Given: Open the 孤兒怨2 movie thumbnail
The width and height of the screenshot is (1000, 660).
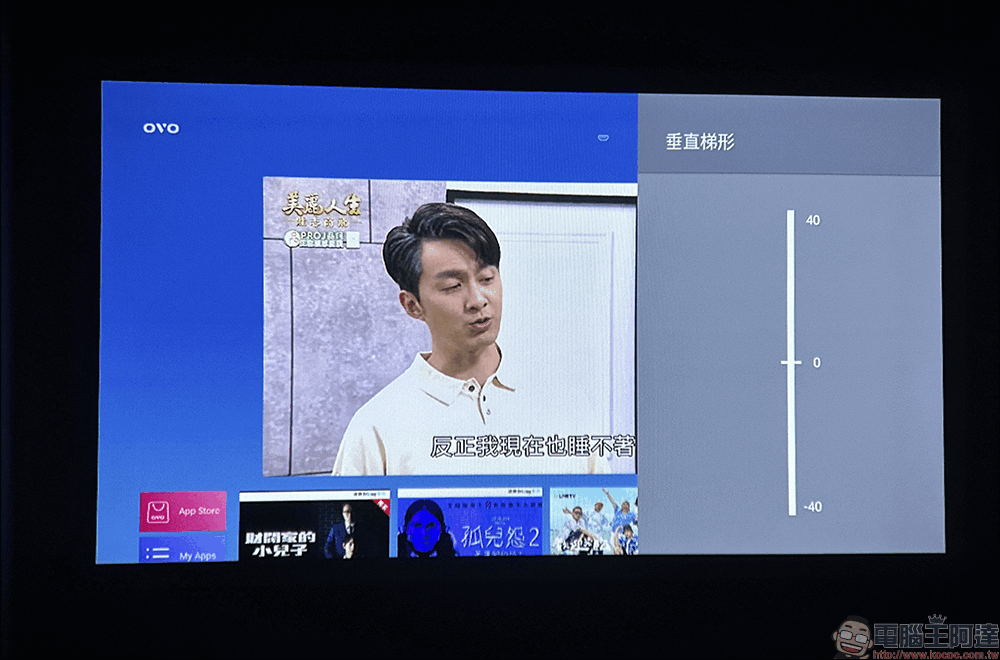Looking at the screenshot, I should pyautogui.click(x=470, y=522).
